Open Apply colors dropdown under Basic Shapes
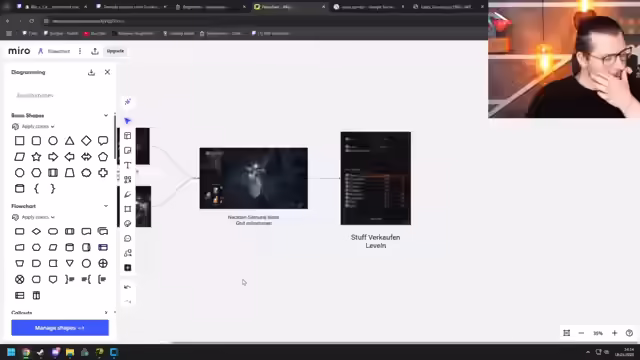The height and width of the screenshot is (360, 640). pos(33,127)
